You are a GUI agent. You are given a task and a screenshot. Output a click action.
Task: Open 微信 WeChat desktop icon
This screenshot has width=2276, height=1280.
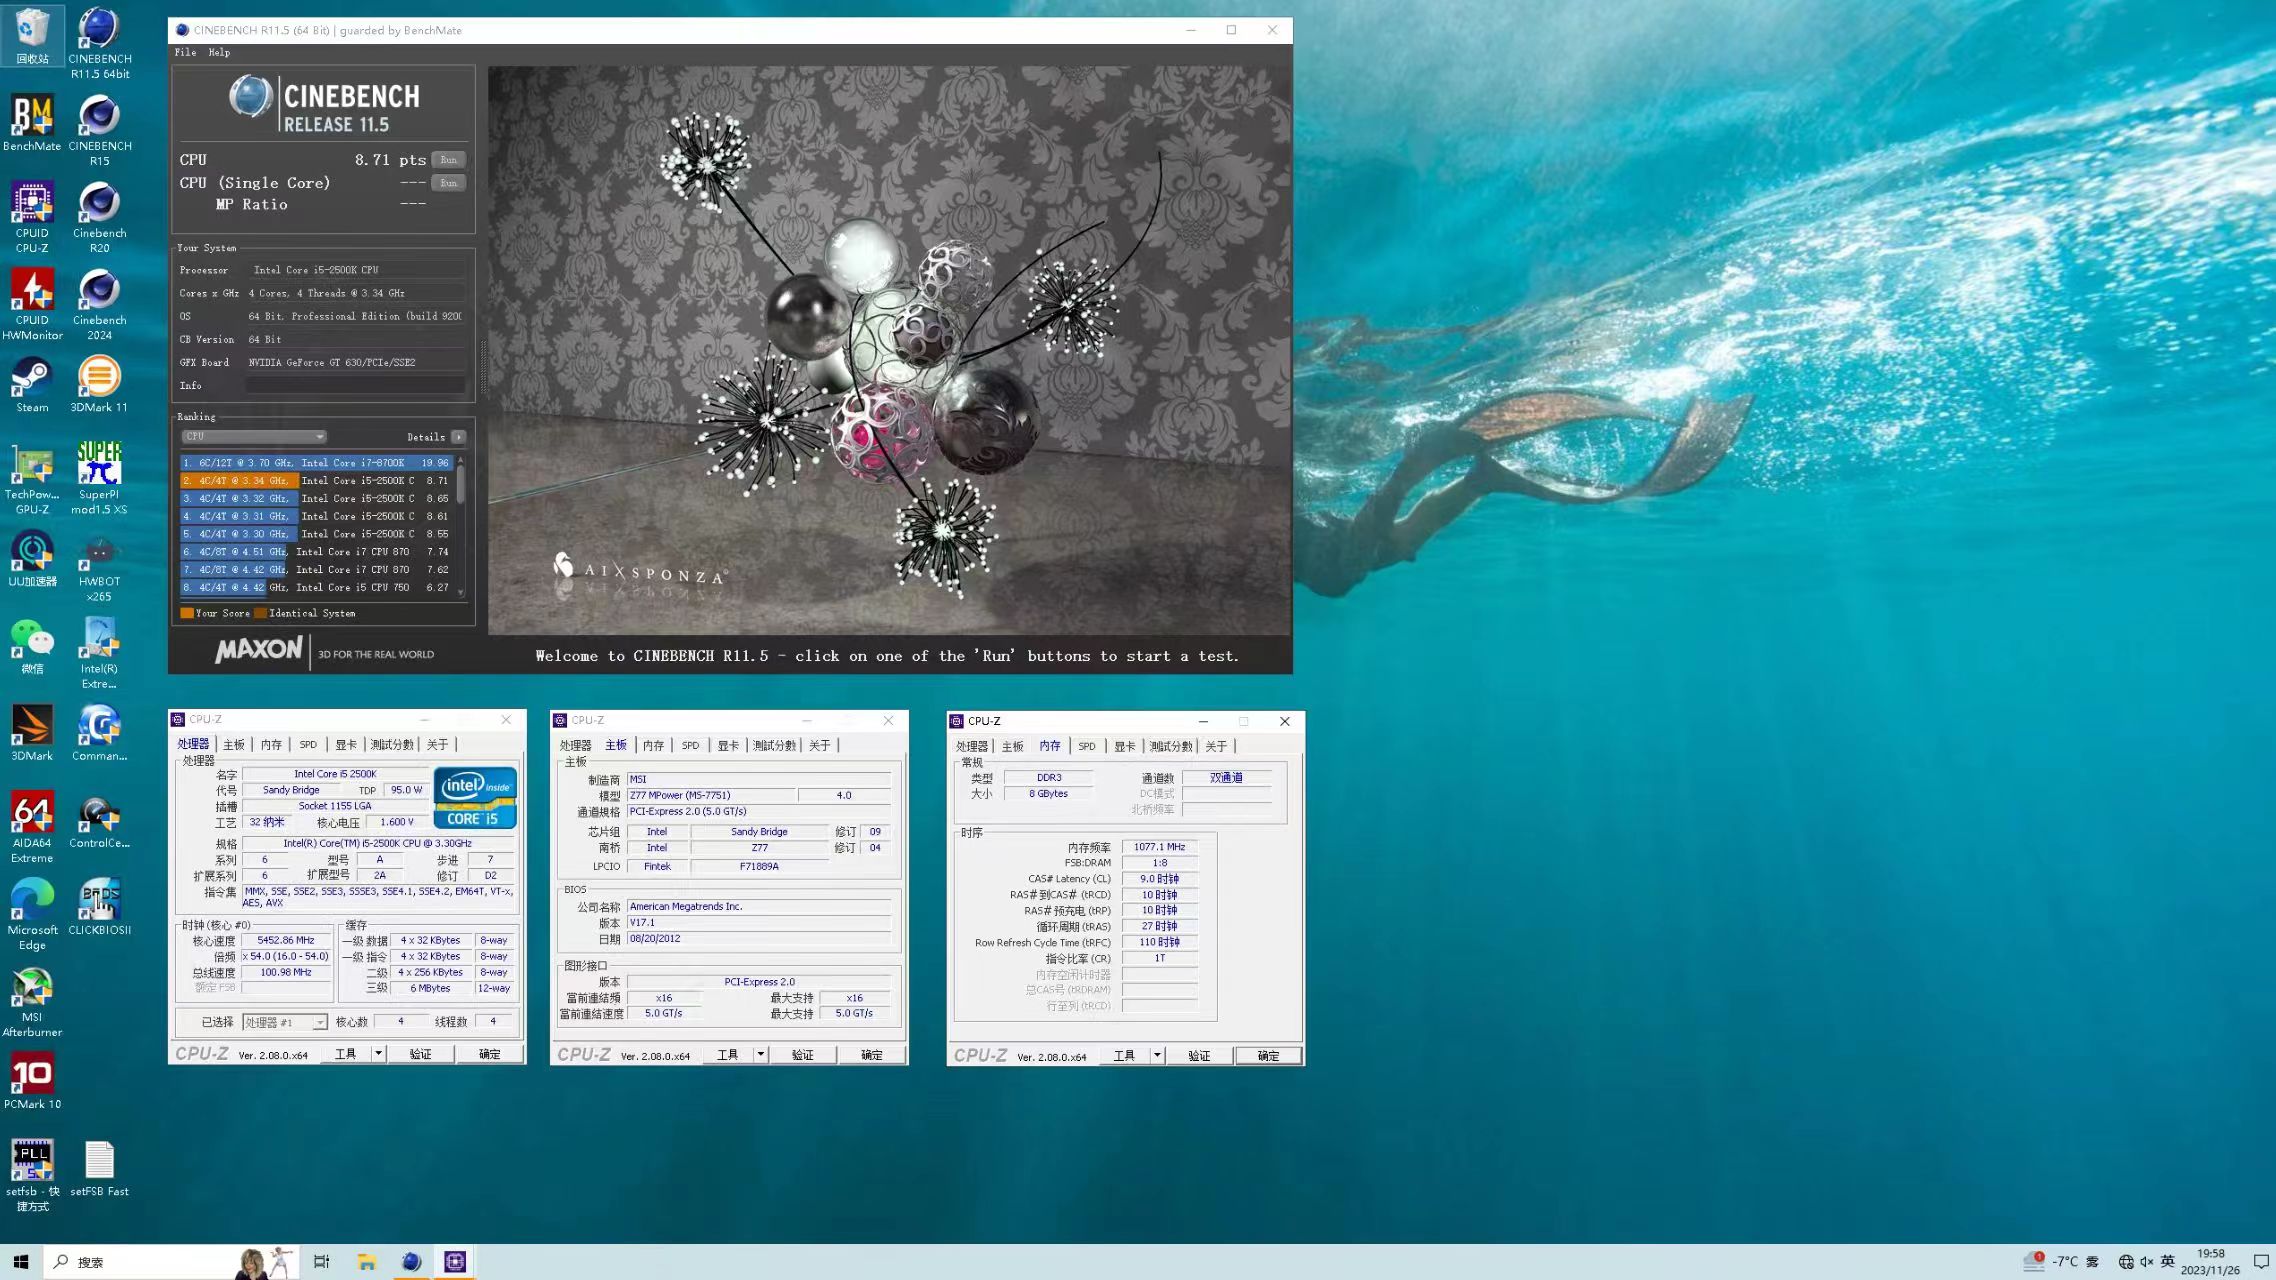(32, 646)
